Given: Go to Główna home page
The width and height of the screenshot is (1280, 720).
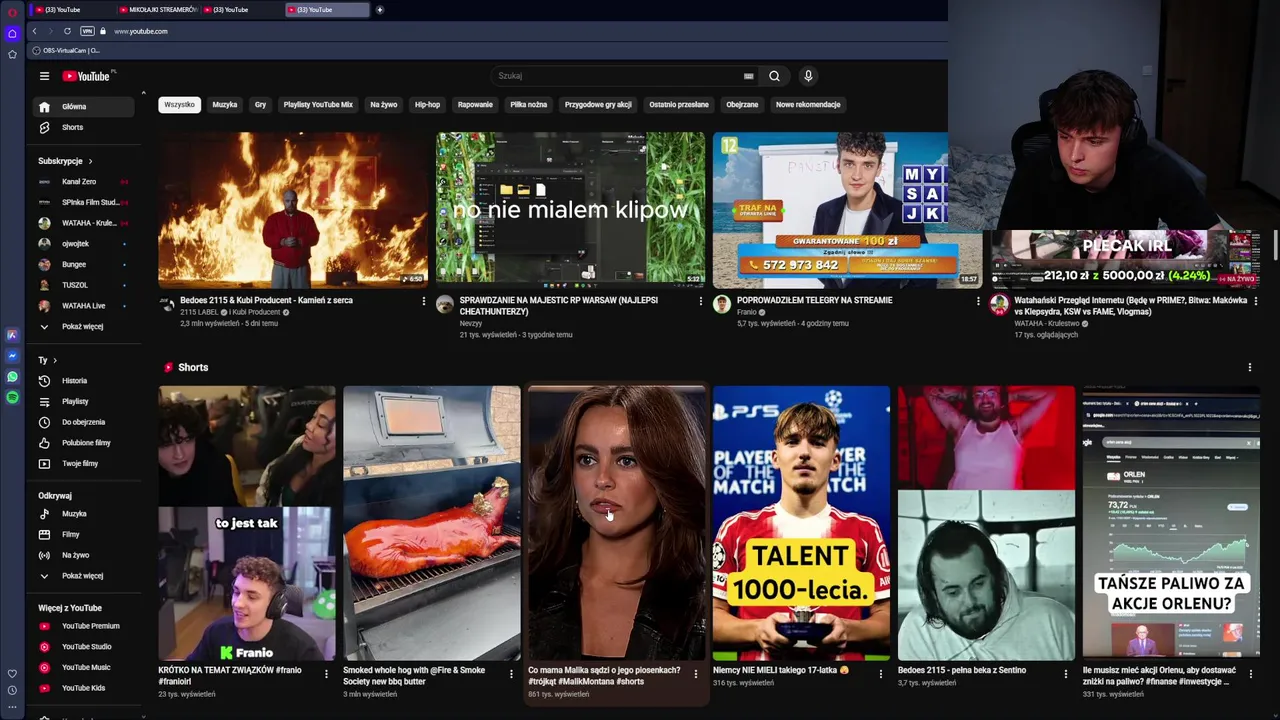Looking at the screenshot, I should coord(82,106).
